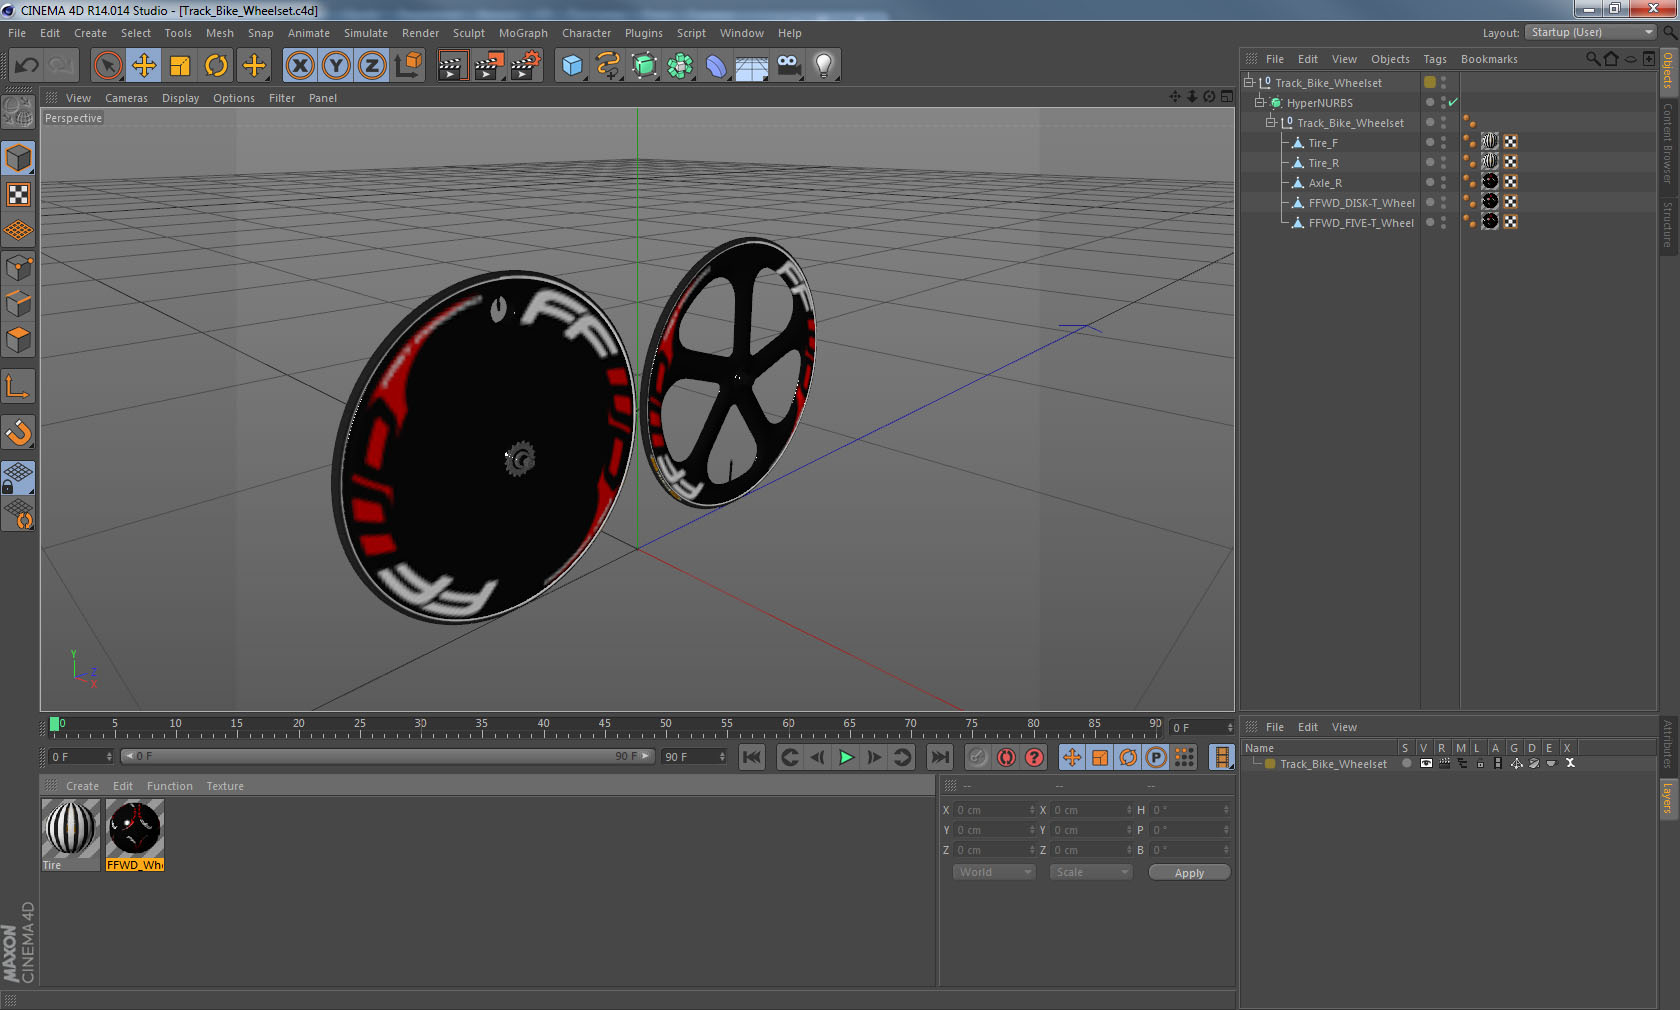Image resolution: width=1680 pixels, height=1010 pixels.
Task: Collapse the HyperNURBS tree node
Action: [1260, 102]
